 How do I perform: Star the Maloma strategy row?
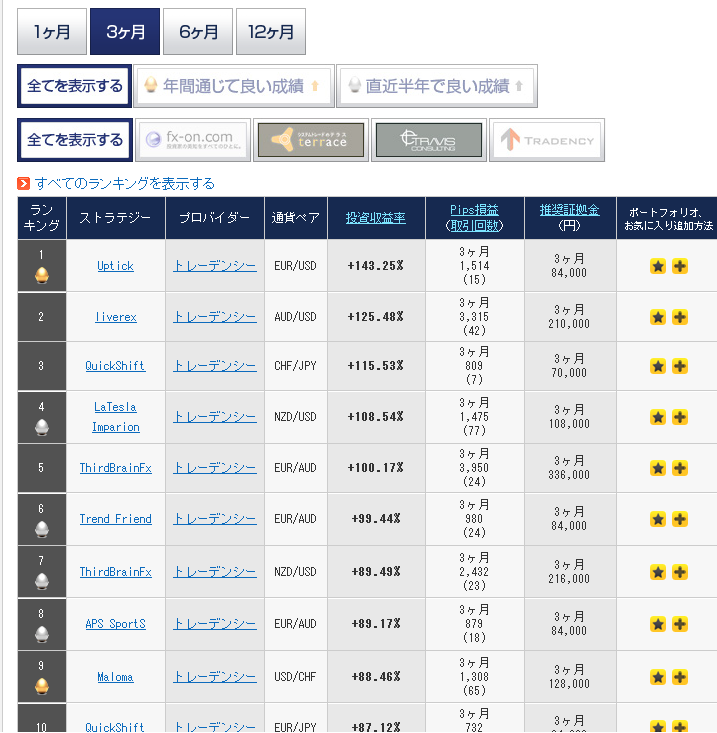pyautogui.click(x=658, y=677)
